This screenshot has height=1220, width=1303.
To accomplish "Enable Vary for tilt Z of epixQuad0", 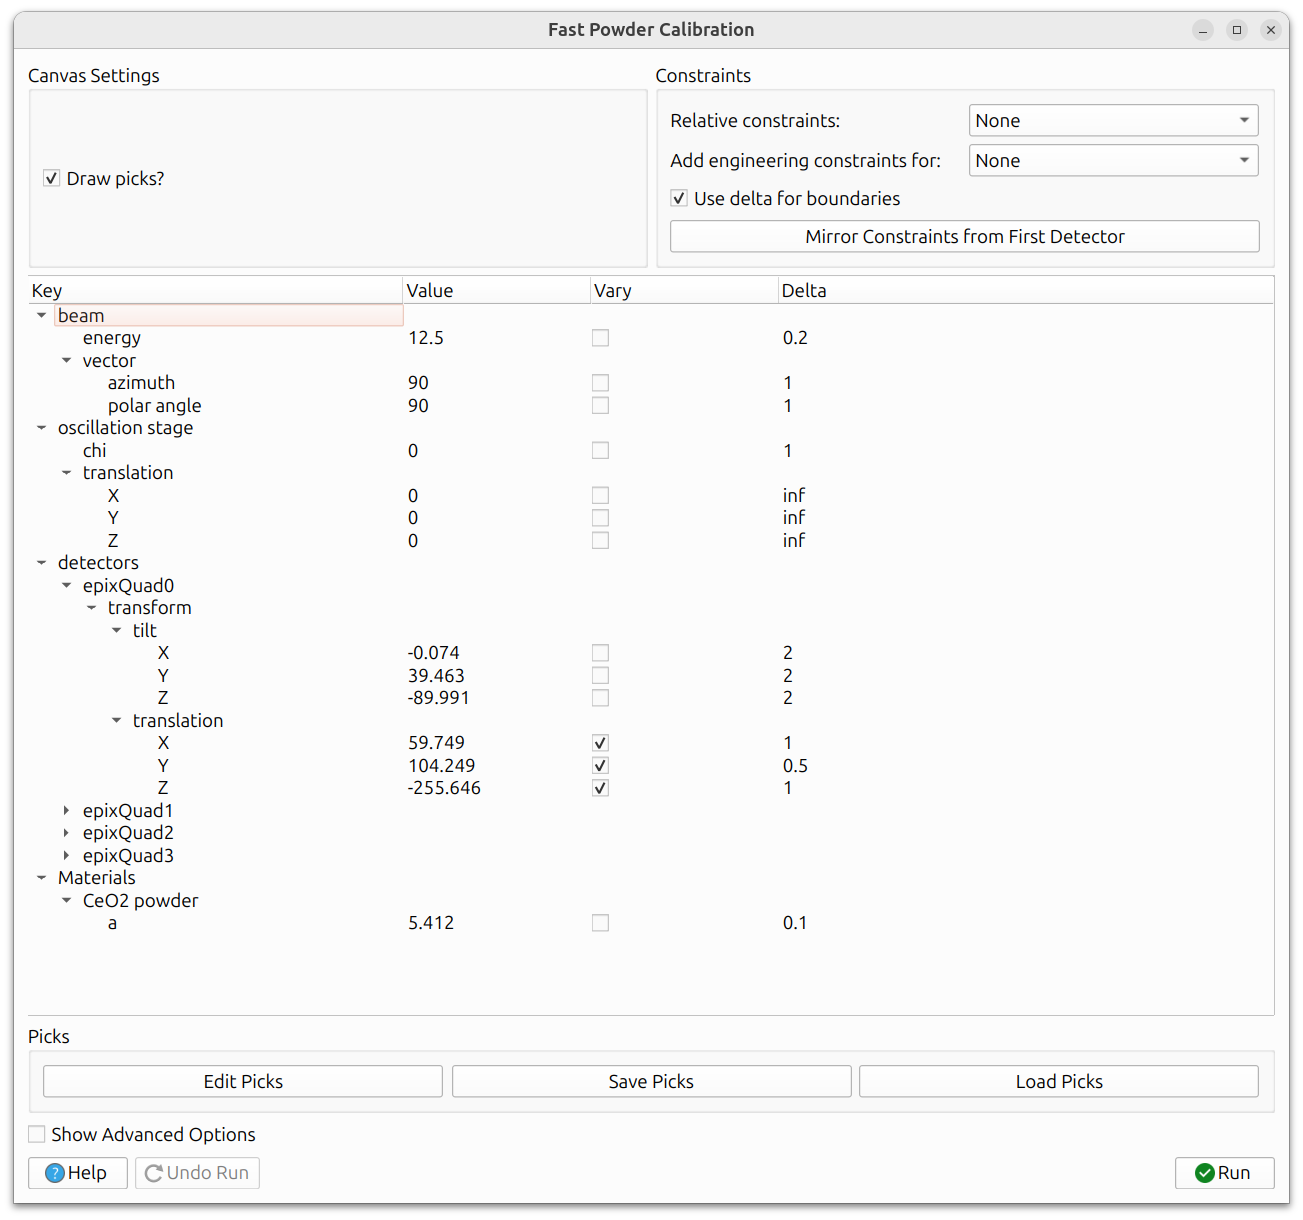I will 600,698.
